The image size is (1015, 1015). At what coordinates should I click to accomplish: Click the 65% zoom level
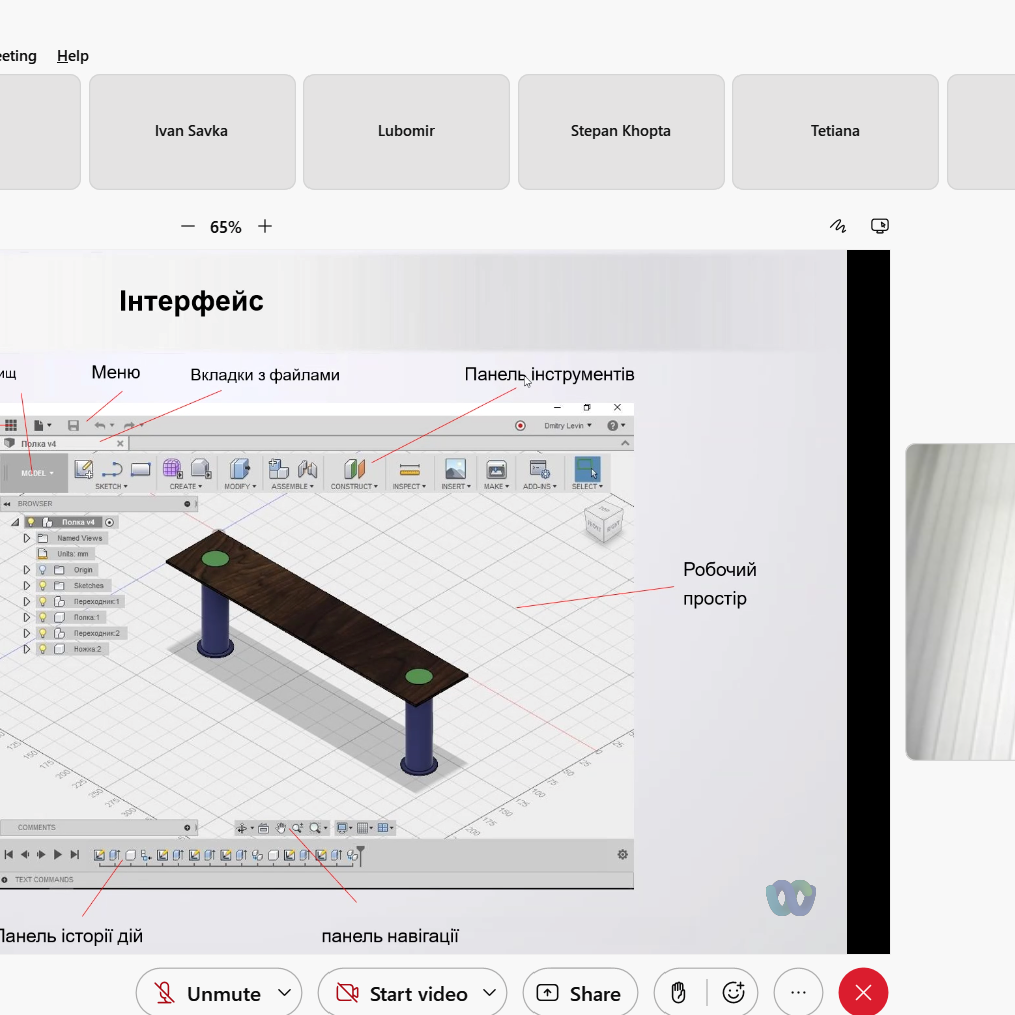pyautogui.click(x=226, y=227)
